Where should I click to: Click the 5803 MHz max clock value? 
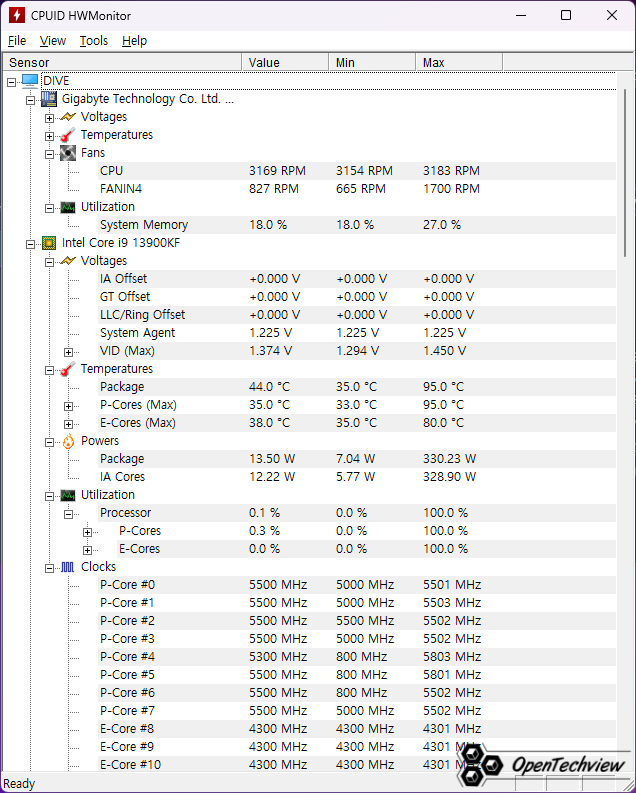[x=452, y=657]
